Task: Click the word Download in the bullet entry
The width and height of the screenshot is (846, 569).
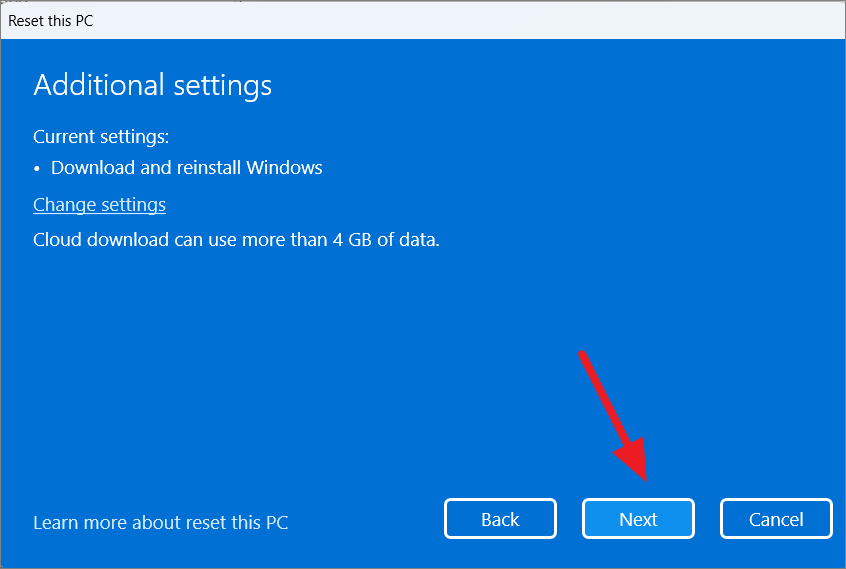Action: click(93, 168)
